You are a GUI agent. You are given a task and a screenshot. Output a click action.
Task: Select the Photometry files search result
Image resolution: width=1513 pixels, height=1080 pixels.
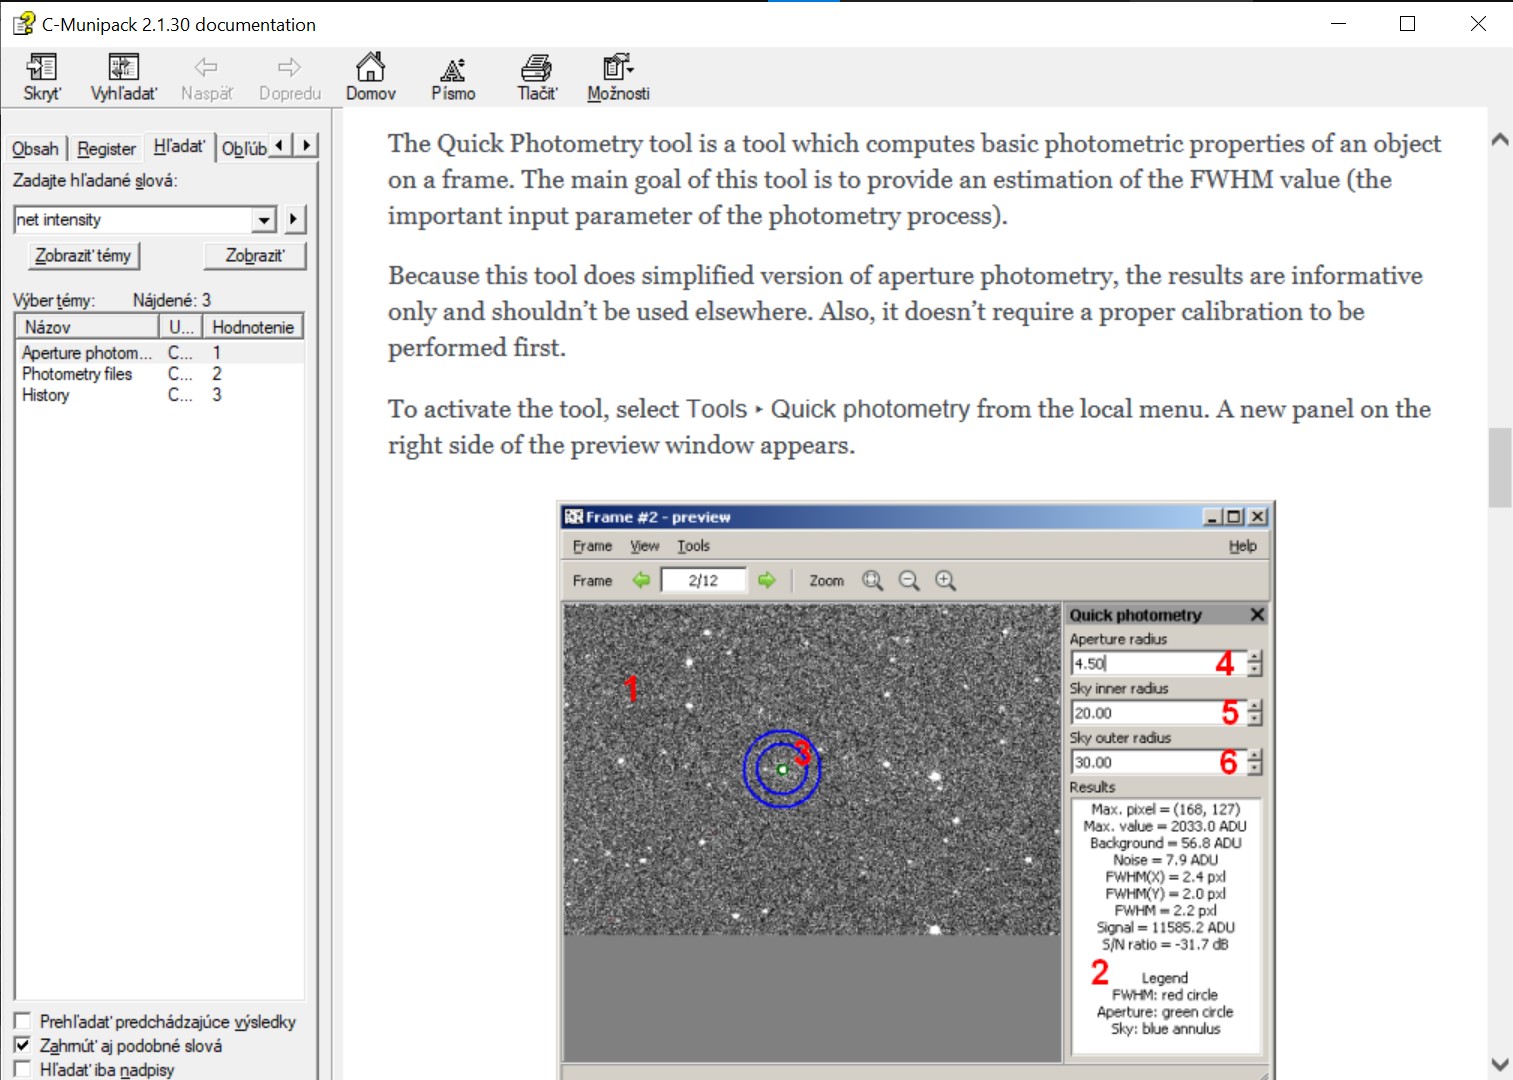pos(159,374)
